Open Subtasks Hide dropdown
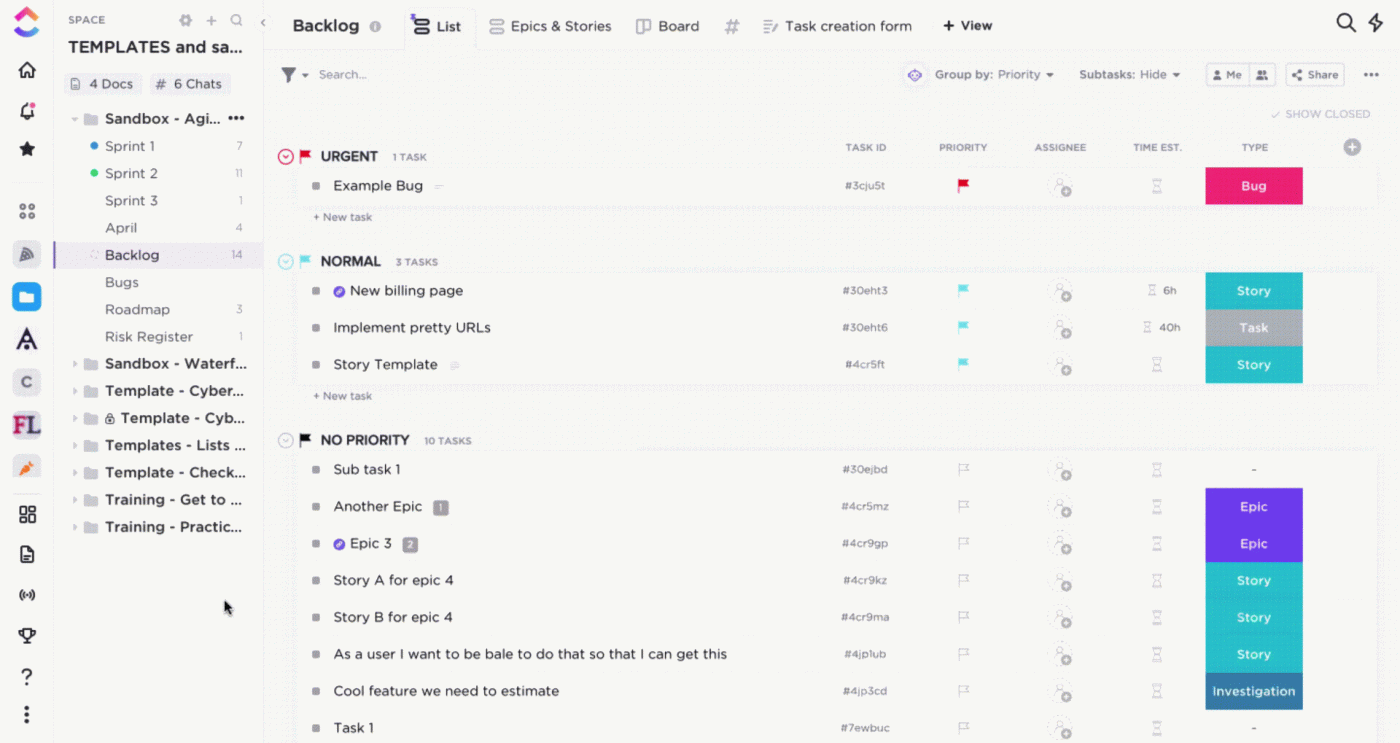Viewport: 1400px width, 743px height. 1129,75
